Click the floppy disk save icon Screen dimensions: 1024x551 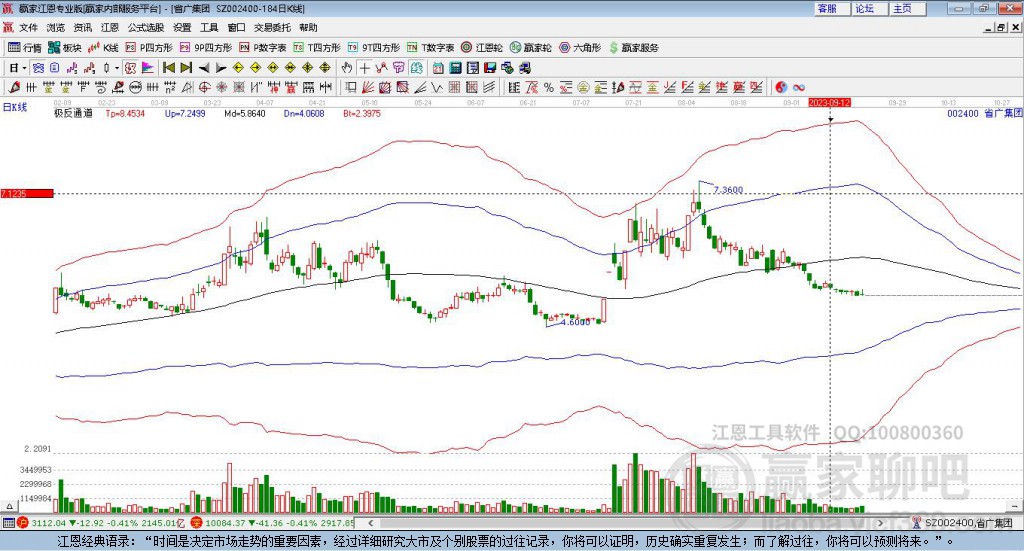click(490, 68)
